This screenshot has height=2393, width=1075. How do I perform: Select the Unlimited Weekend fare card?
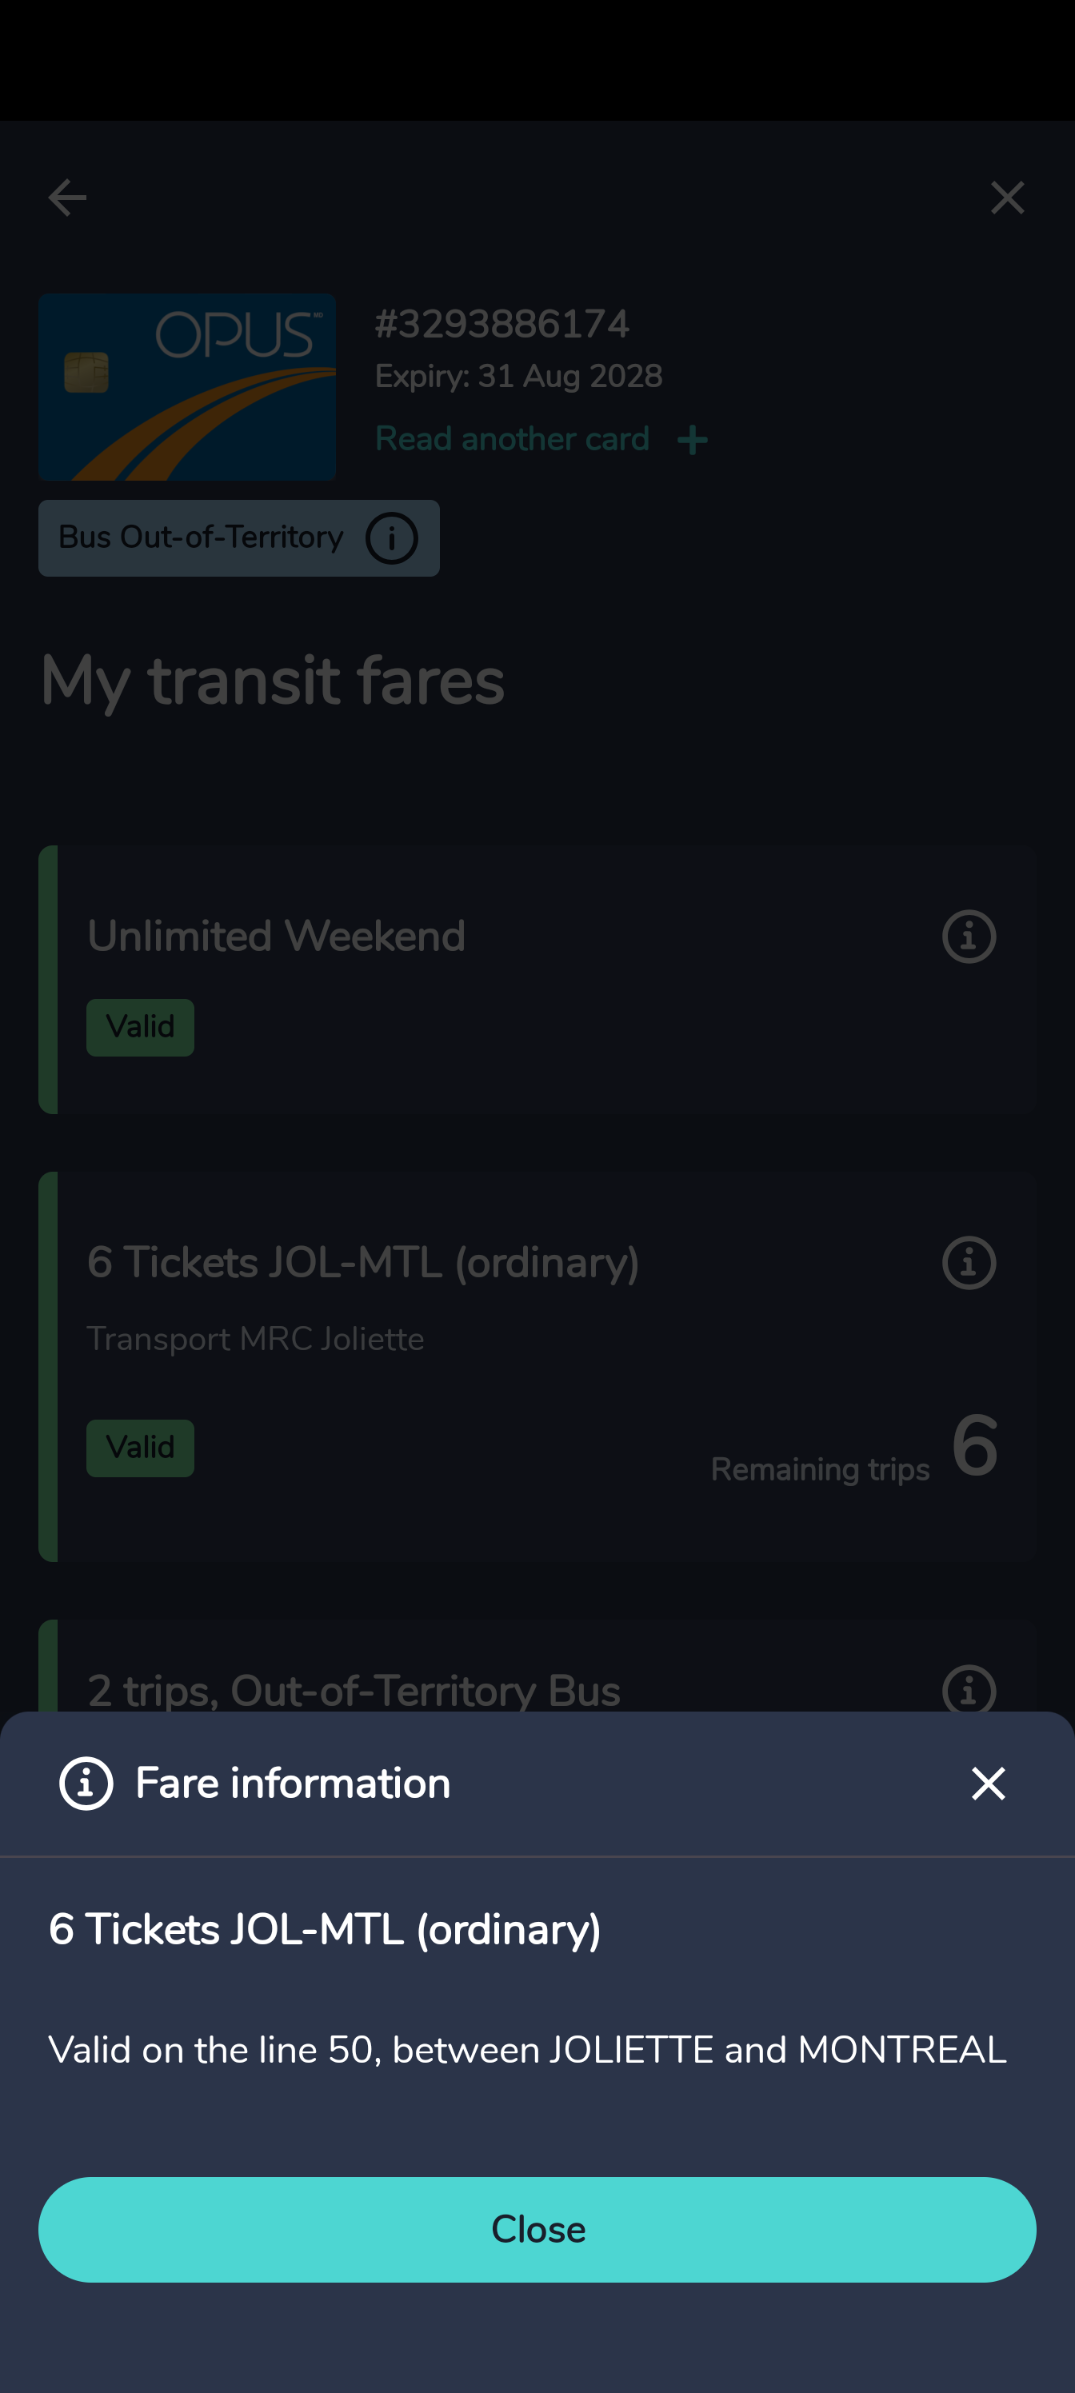click(537, 979)
